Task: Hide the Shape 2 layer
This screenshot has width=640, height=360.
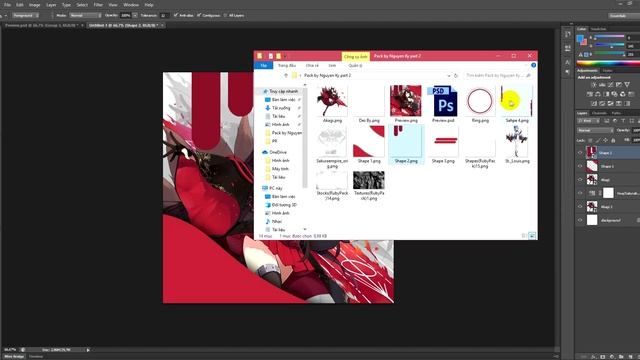Action: point(580,153)
